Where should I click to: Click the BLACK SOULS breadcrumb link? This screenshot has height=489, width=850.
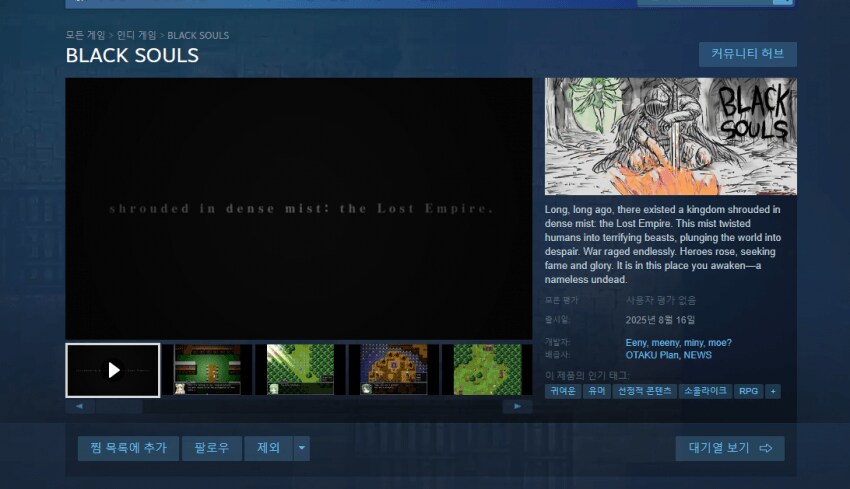198,35
